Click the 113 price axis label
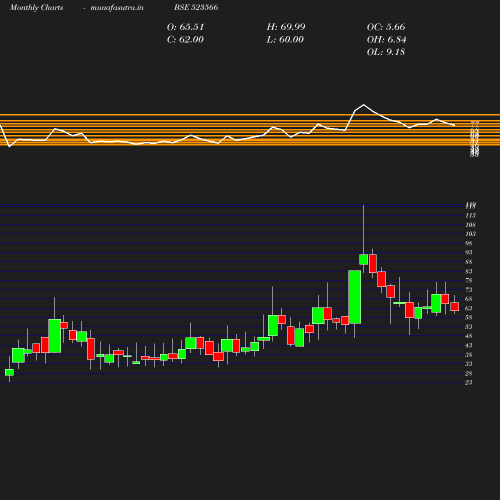 point(471,215)
